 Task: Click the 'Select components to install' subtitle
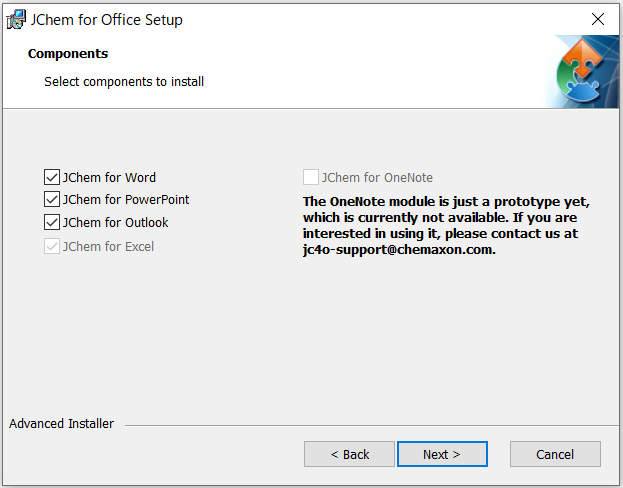(124, 81)
